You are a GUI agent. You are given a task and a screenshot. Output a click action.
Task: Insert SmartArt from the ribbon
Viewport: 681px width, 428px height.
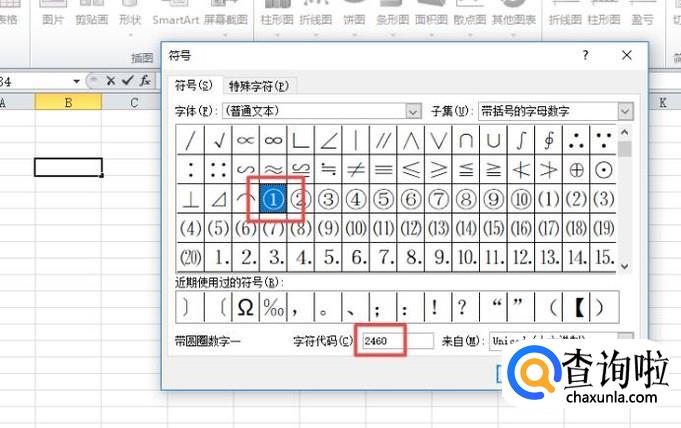pyautogui.click(x=175, y=15)
